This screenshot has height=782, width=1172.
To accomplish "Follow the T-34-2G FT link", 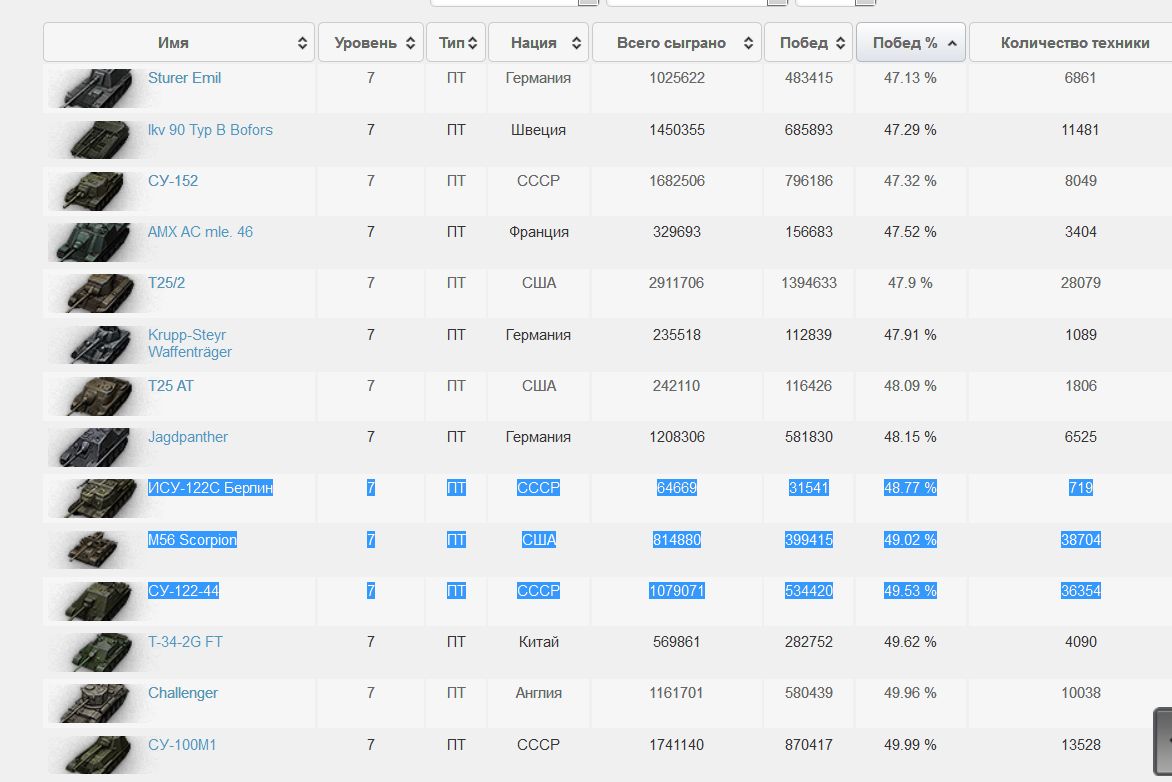I will (x=185, y=642).
